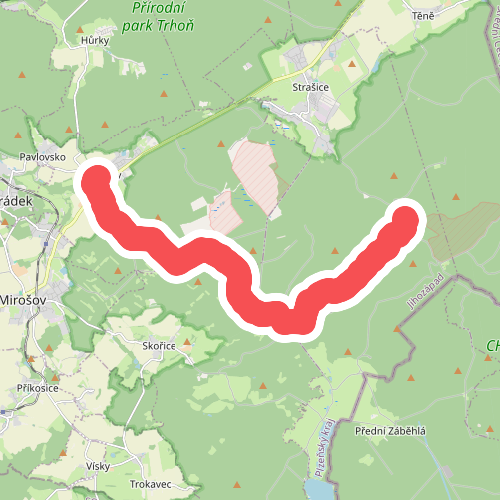
Task: Click the peak triangle at bottom near Trokavec
Action: click(x=237, y=485)
